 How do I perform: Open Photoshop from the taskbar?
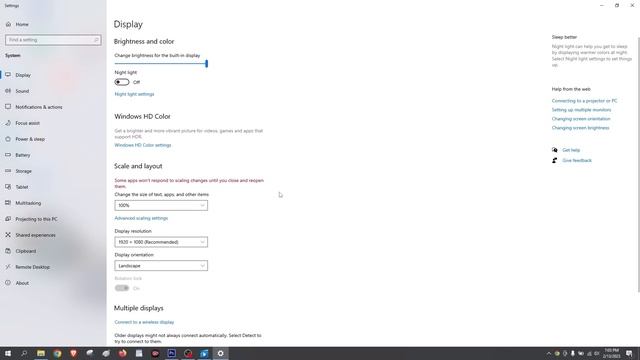click(171, 353)
